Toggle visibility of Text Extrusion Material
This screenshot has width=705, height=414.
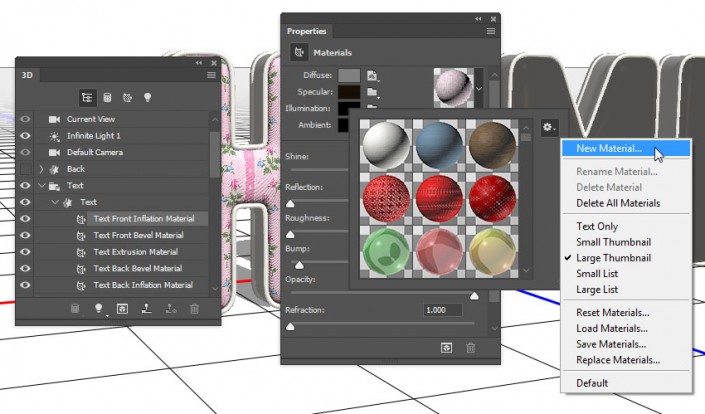pyautogui.click(x=26, y=252)
